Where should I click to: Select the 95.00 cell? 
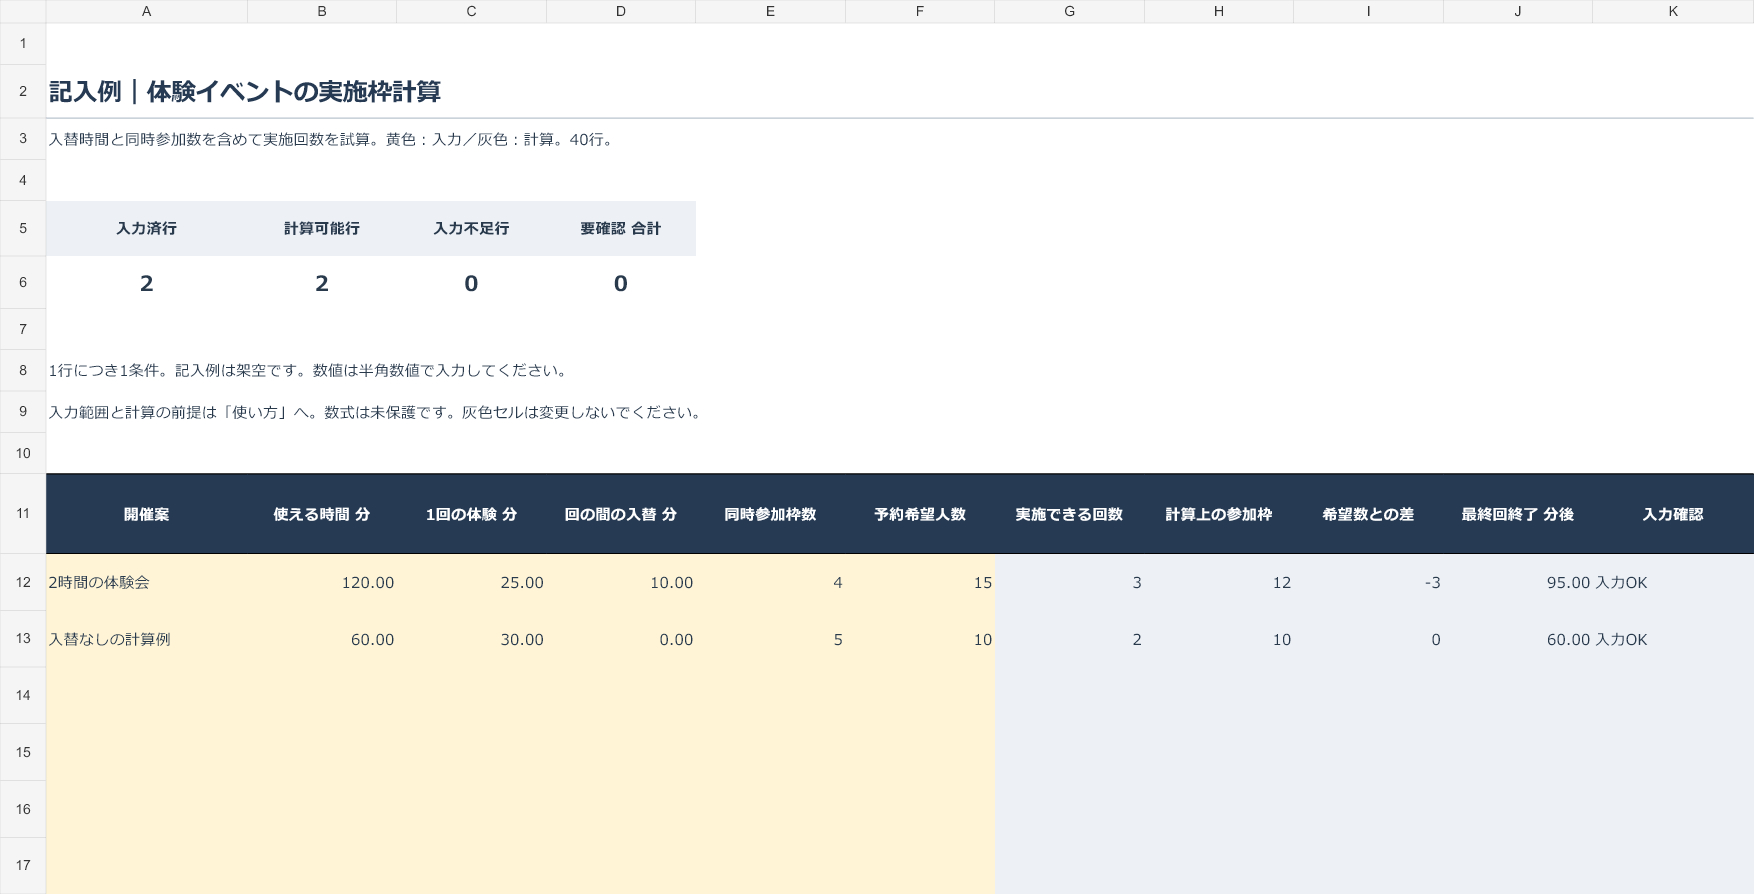[x=1517, y=583]
